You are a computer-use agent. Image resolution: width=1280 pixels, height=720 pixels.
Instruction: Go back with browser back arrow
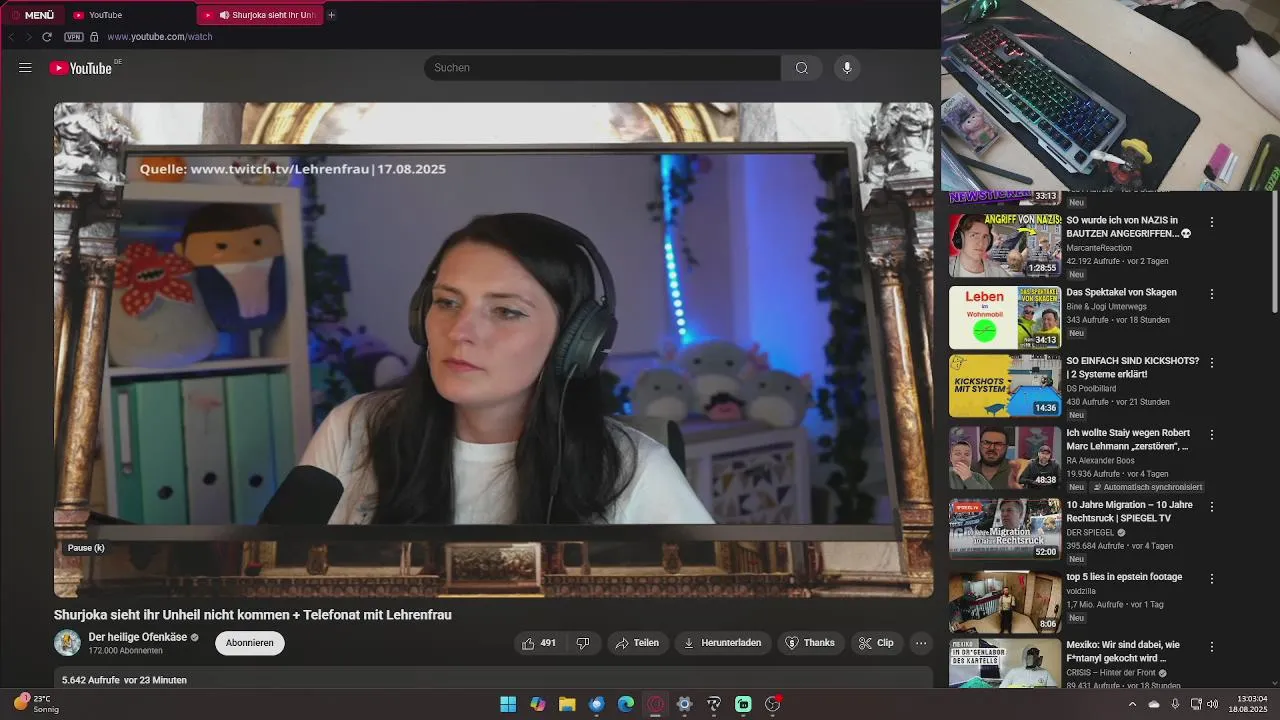(11, 37)
